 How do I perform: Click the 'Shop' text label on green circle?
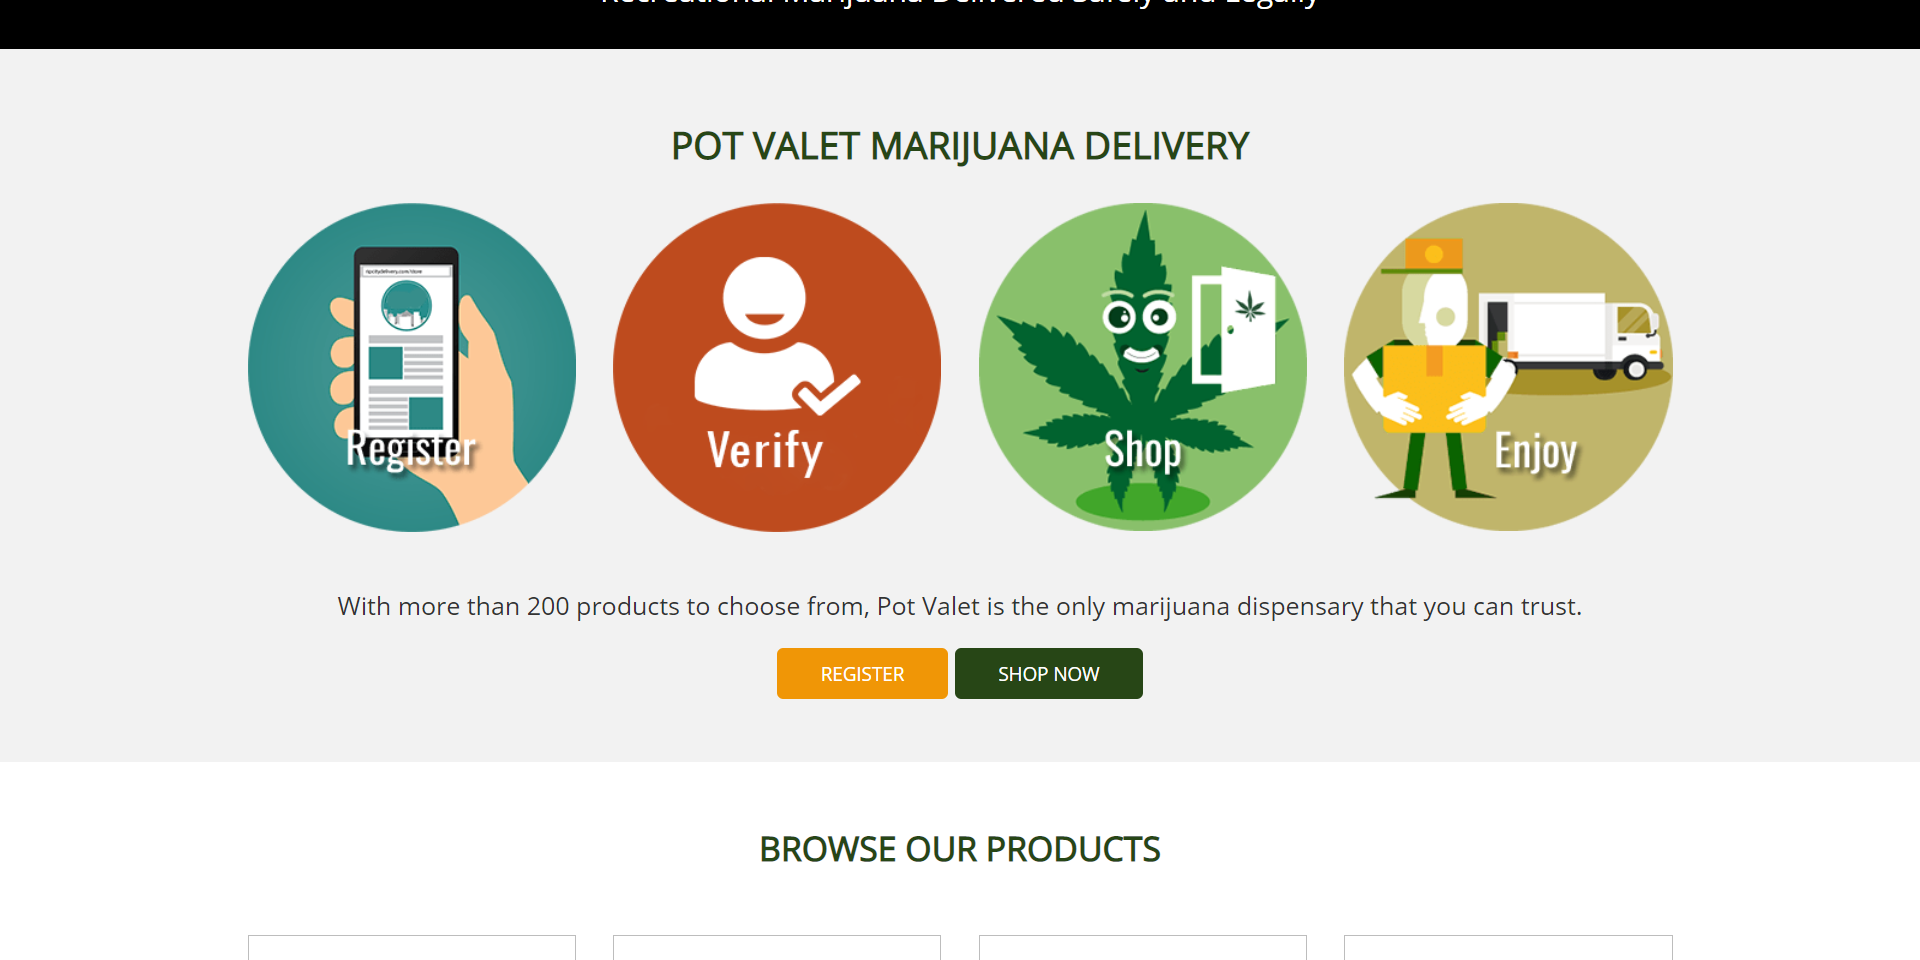[x=1143, y=450]
